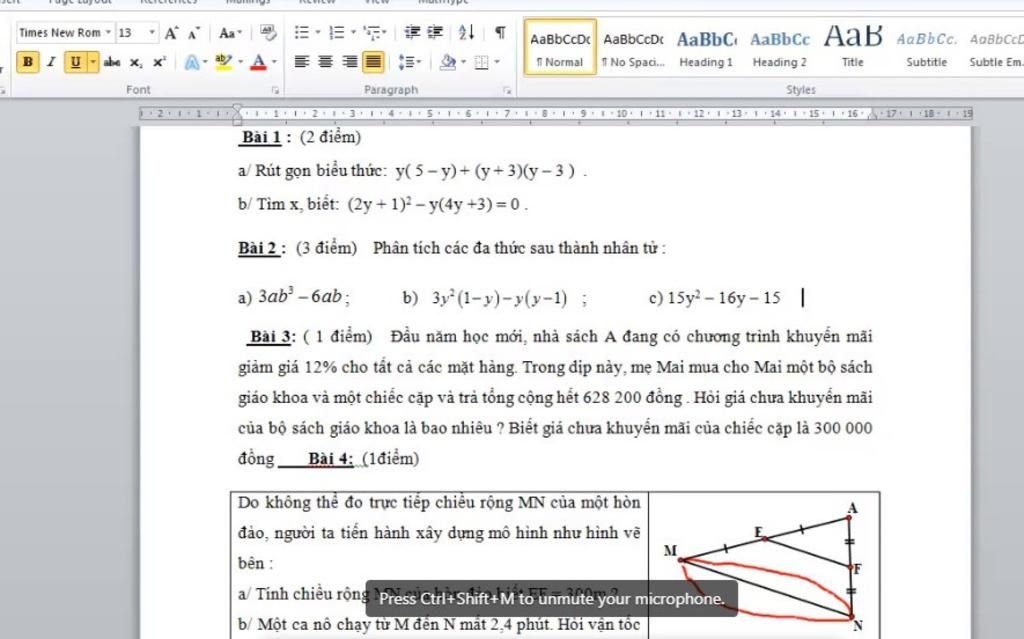Expand the Shading color dropdown arrow
Screen dimensions: 1024x639
pos(463,62)
